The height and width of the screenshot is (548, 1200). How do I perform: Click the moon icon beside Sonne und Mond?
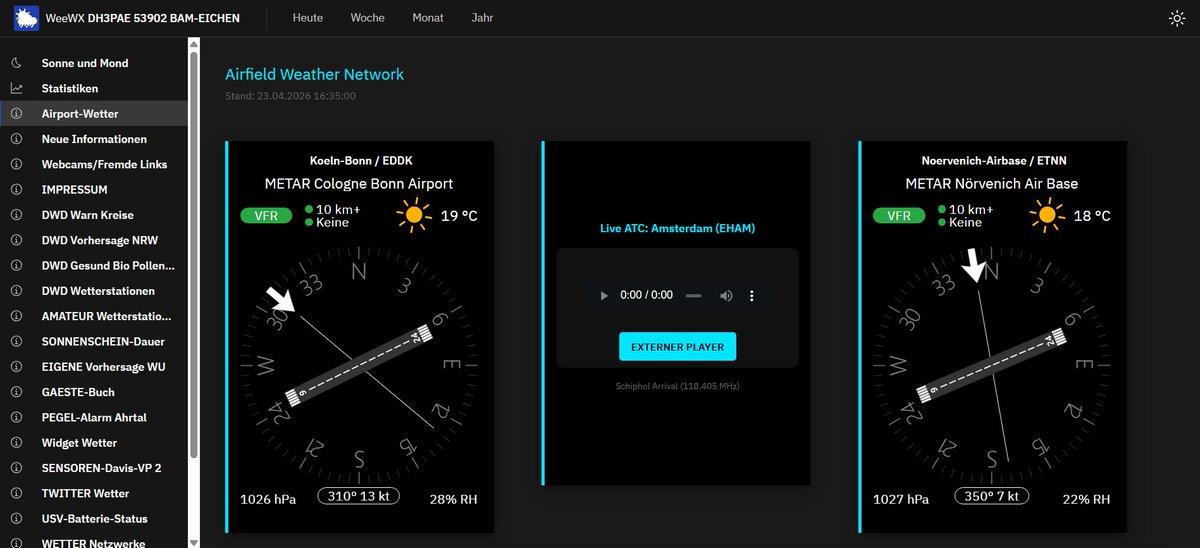click(x=16, y=63)
